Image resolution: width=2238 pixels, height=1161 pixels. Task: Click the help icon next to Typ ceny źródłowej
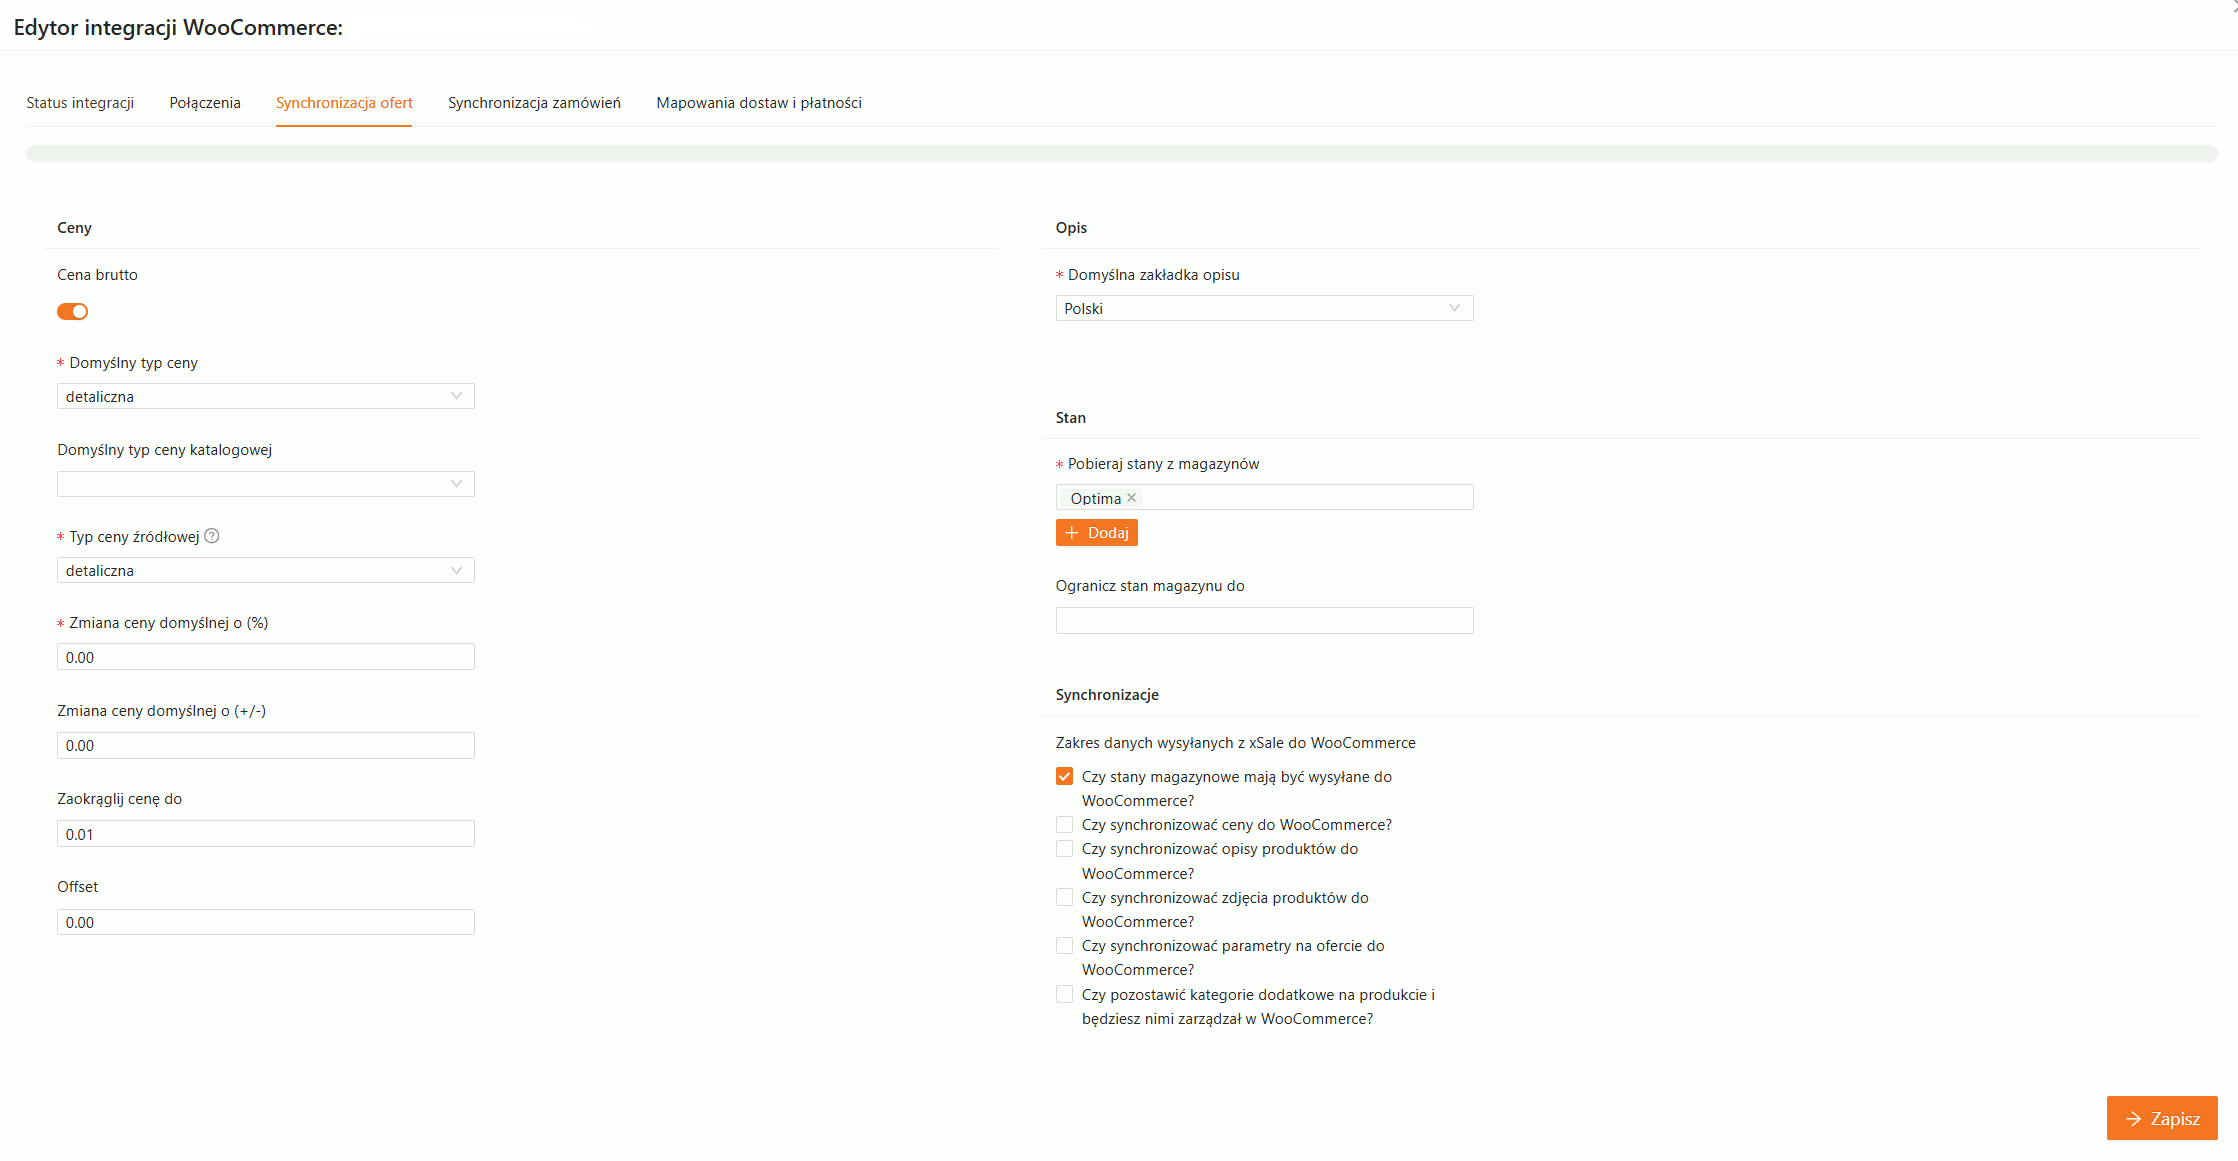[212, 536]
